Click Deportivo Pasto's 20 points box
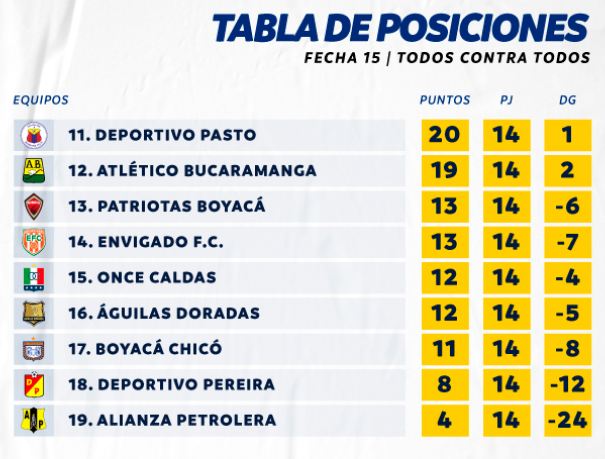605x459 pixels. click(444, 135)
